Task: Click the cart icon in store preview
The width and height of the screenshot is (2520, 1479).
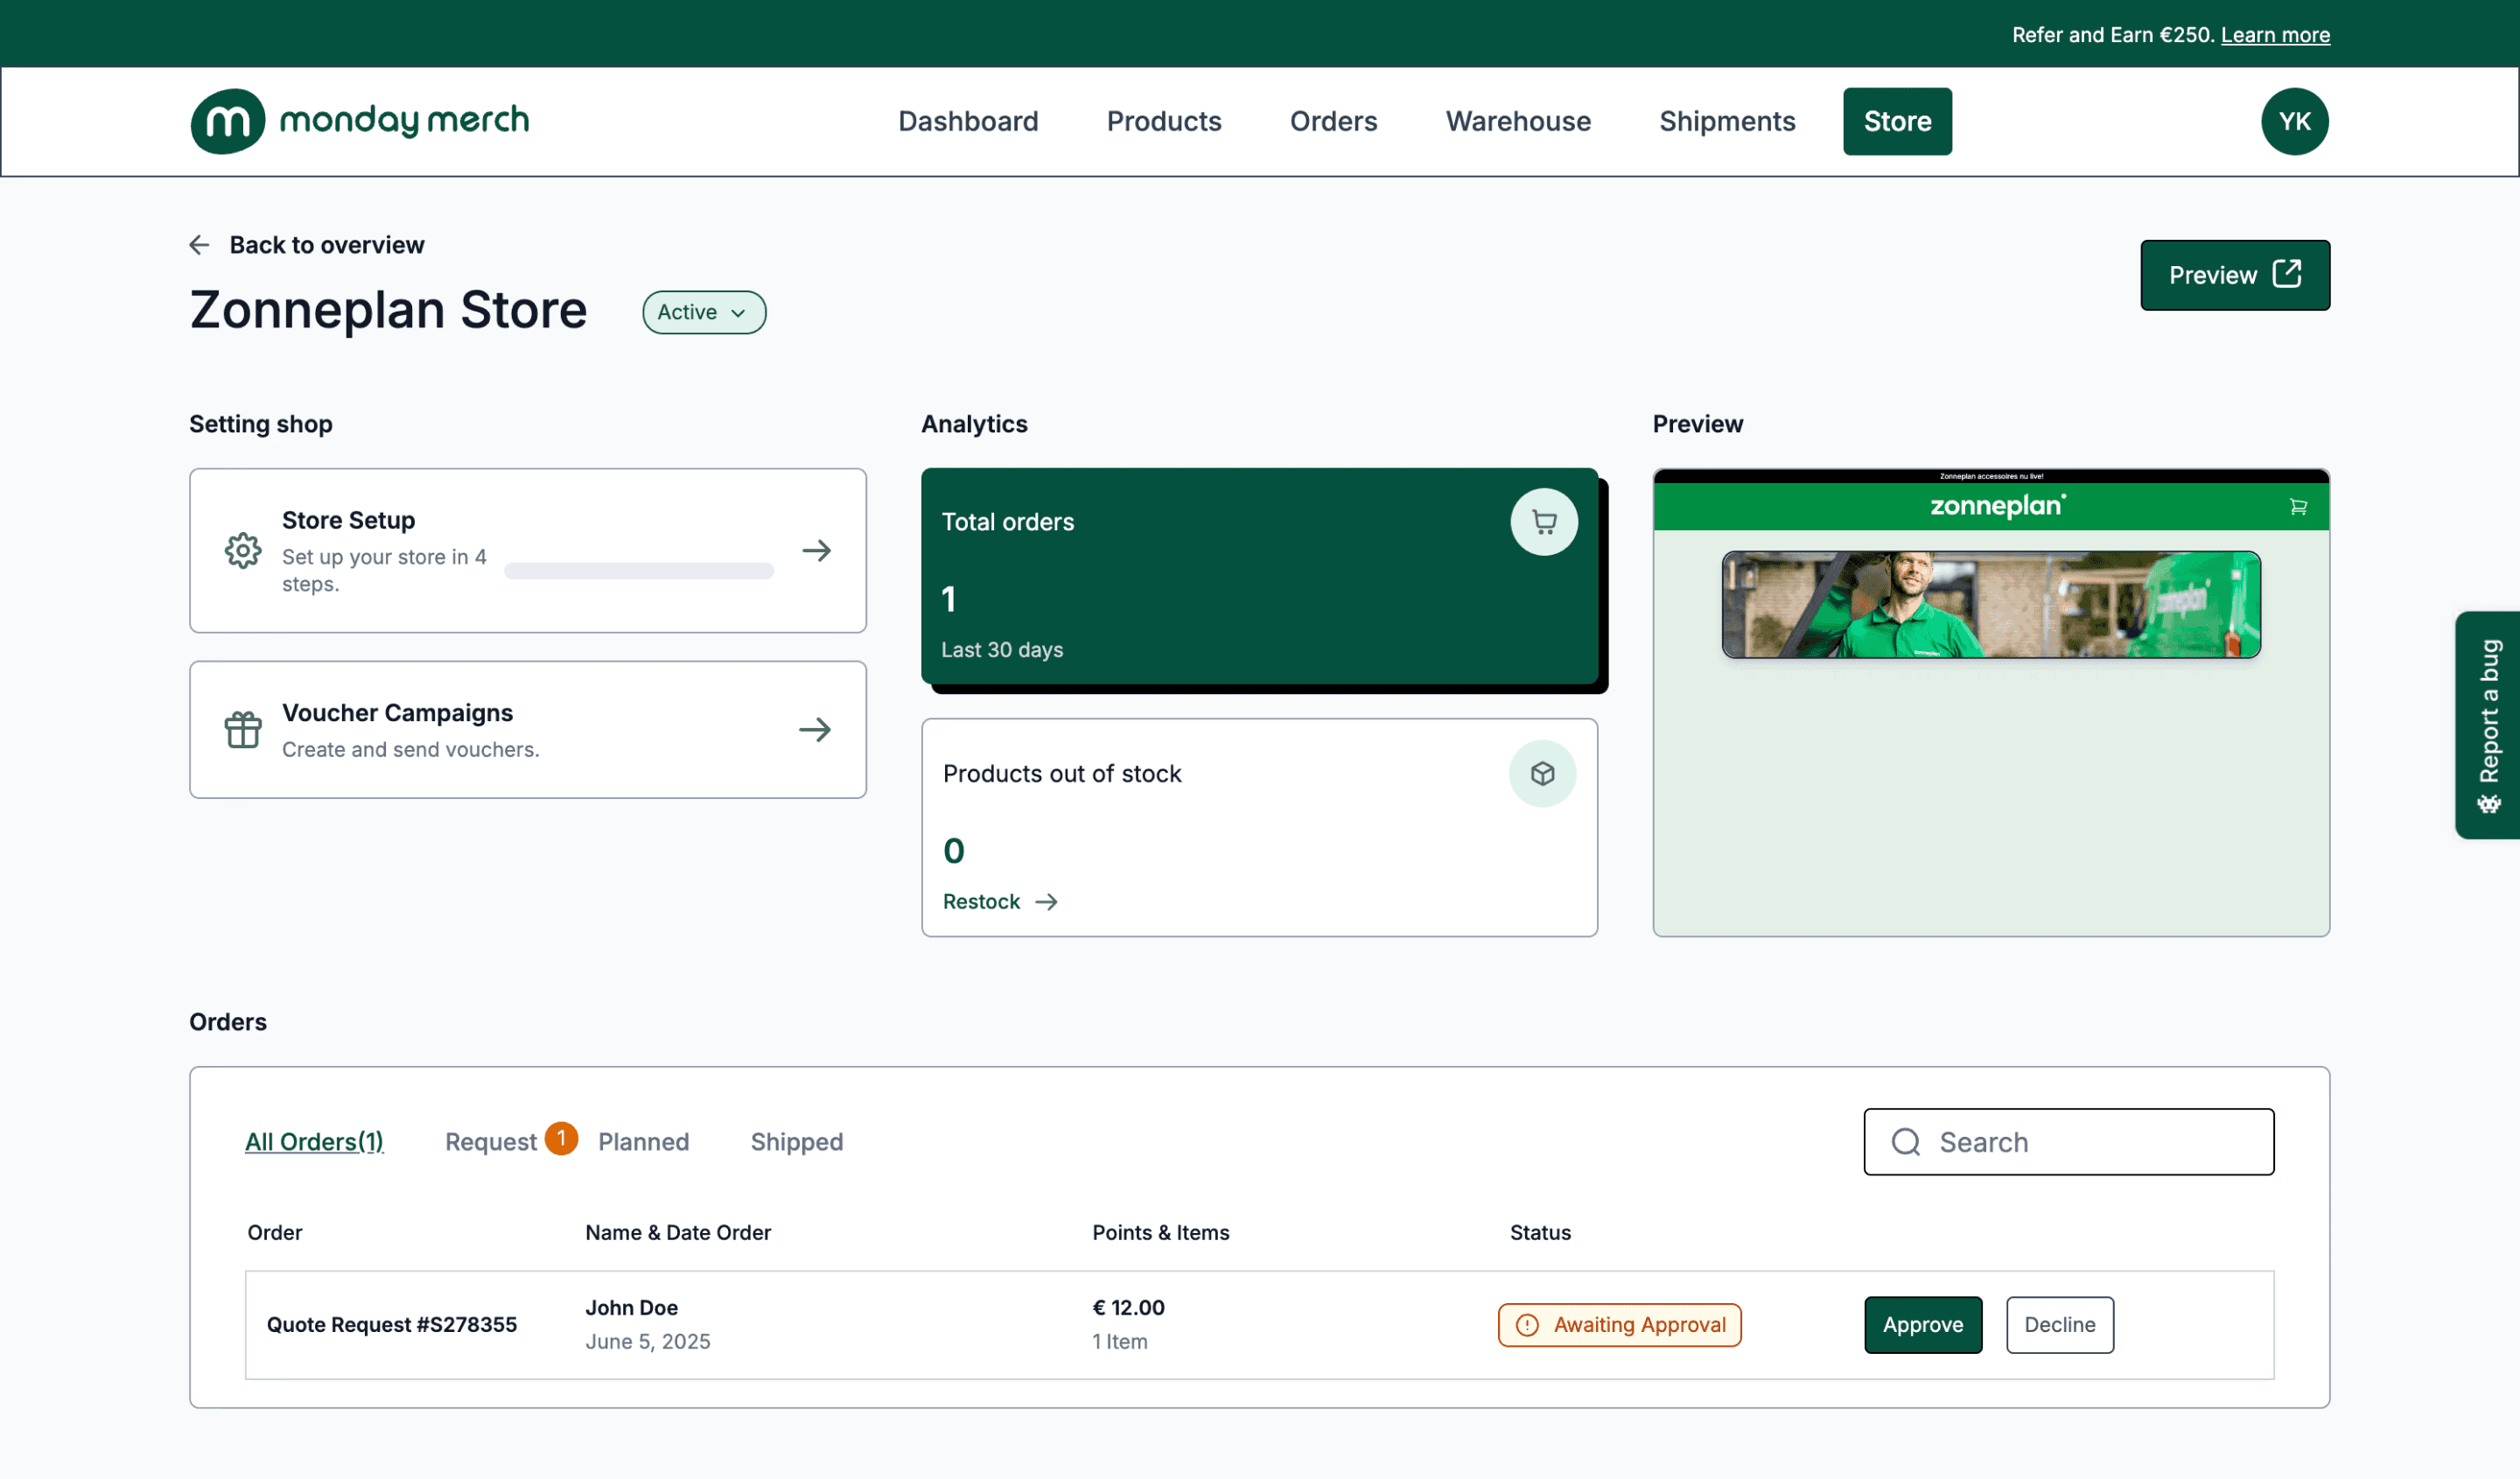Action: pyautogui.click(x=2298, y=507)
